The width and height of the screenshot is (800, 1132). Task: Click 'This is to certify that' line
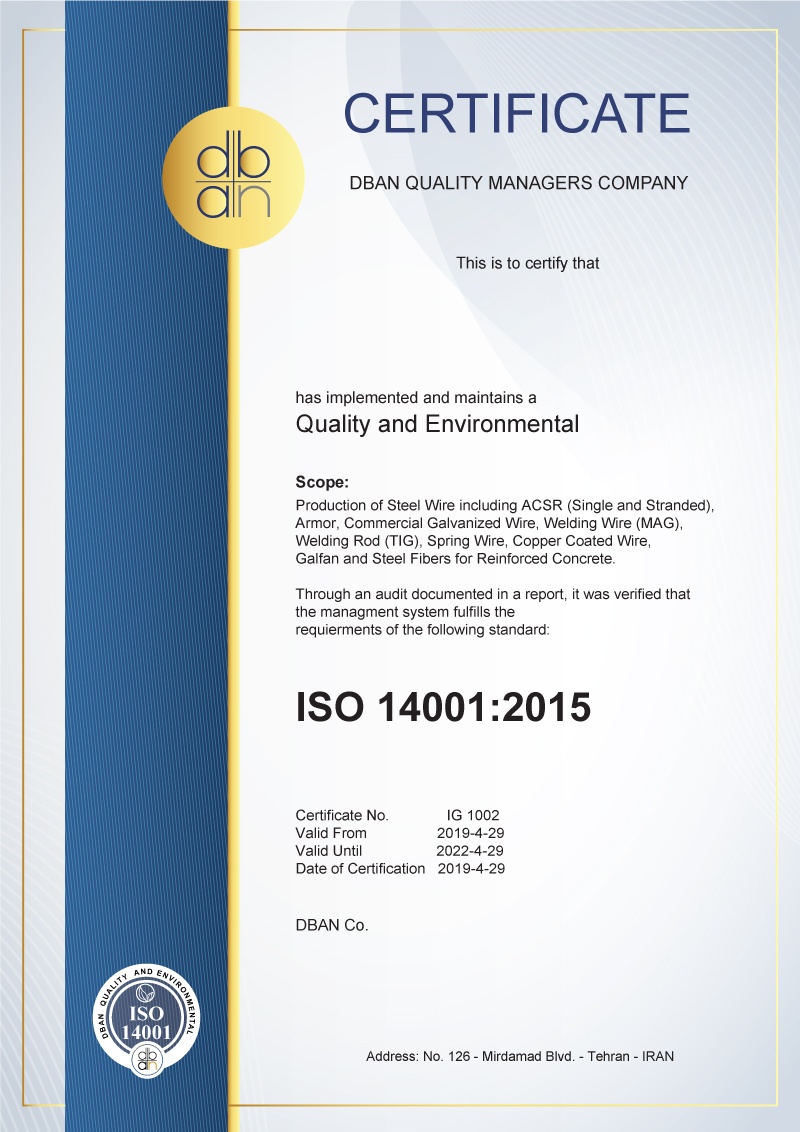(527, 264)
